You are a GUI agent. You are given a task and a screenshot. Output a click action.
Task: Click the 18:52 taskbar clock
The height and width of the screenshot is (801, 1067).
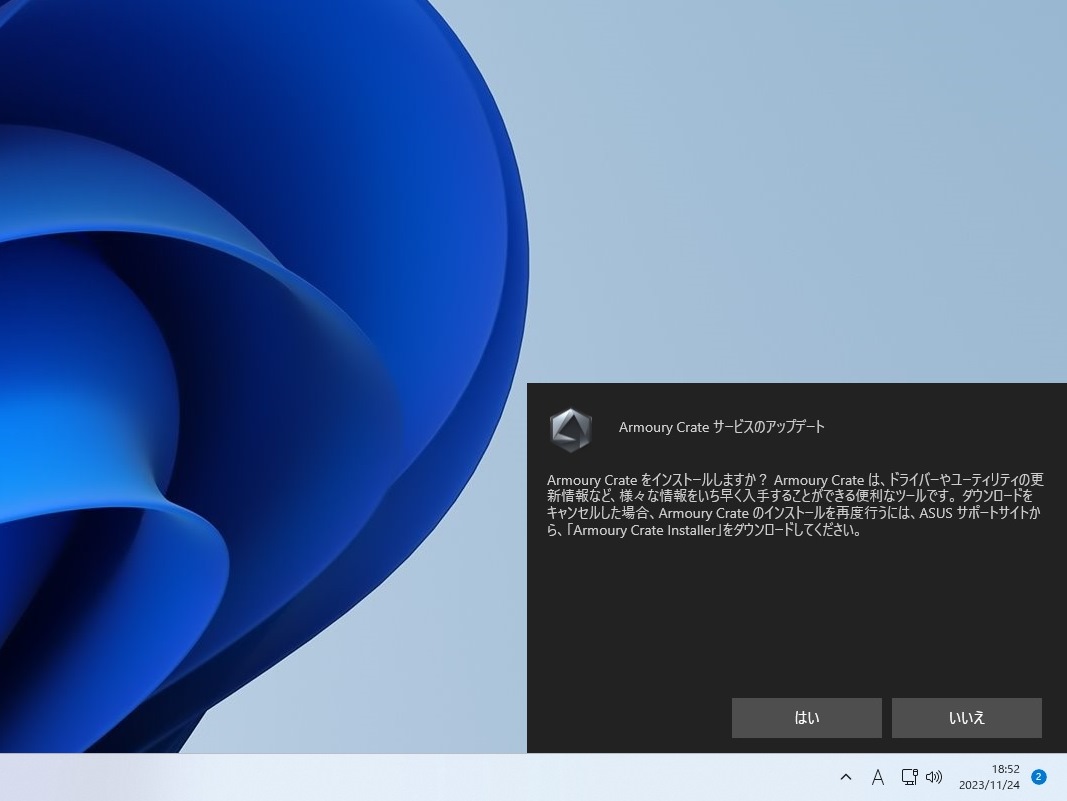click(x=1005, y=769)
